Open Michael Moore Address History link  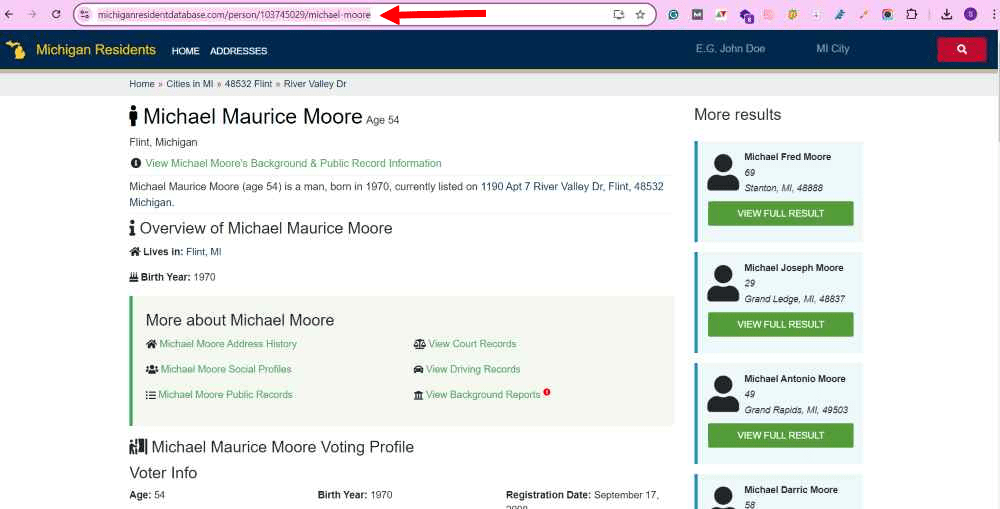228,344
